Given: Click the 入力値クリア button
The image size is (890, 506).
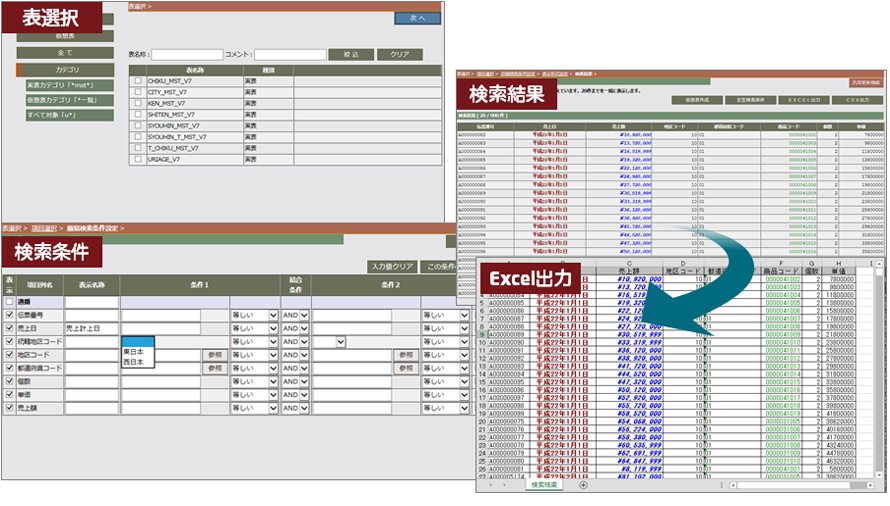Looking at the screenshot, I should [x=392, y=266].
